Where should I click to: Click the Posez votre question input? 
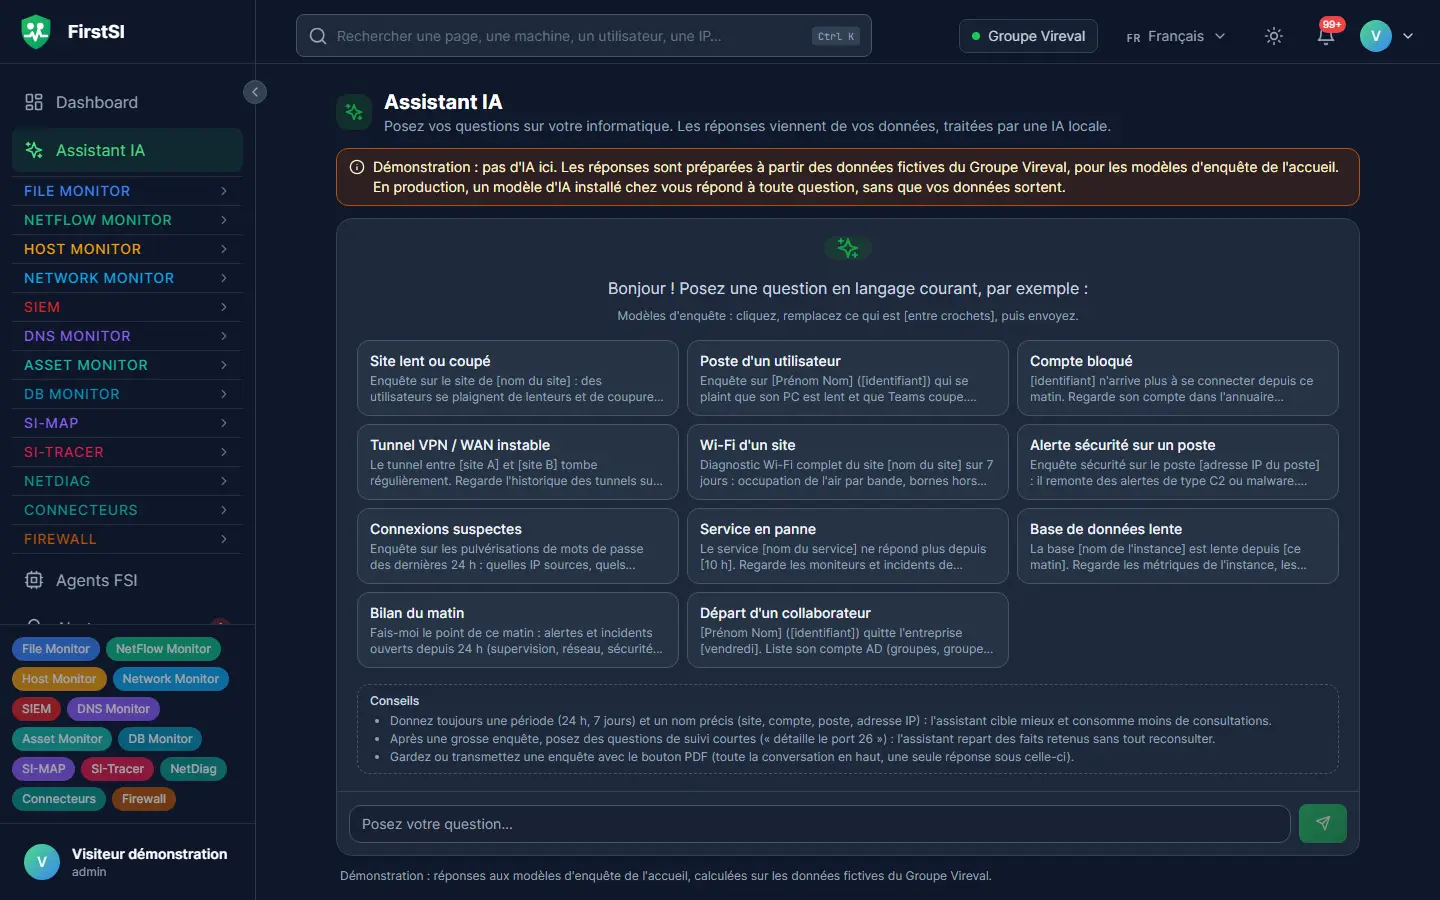pos(820,824)
